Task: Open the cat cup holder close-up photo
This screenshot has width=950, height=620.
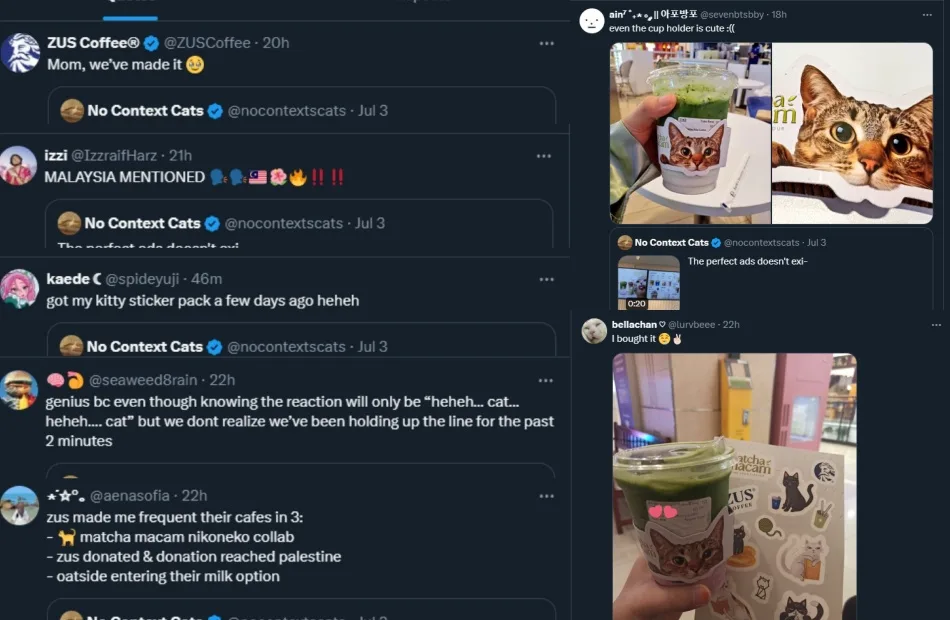Action: click(x=851, y=133)
